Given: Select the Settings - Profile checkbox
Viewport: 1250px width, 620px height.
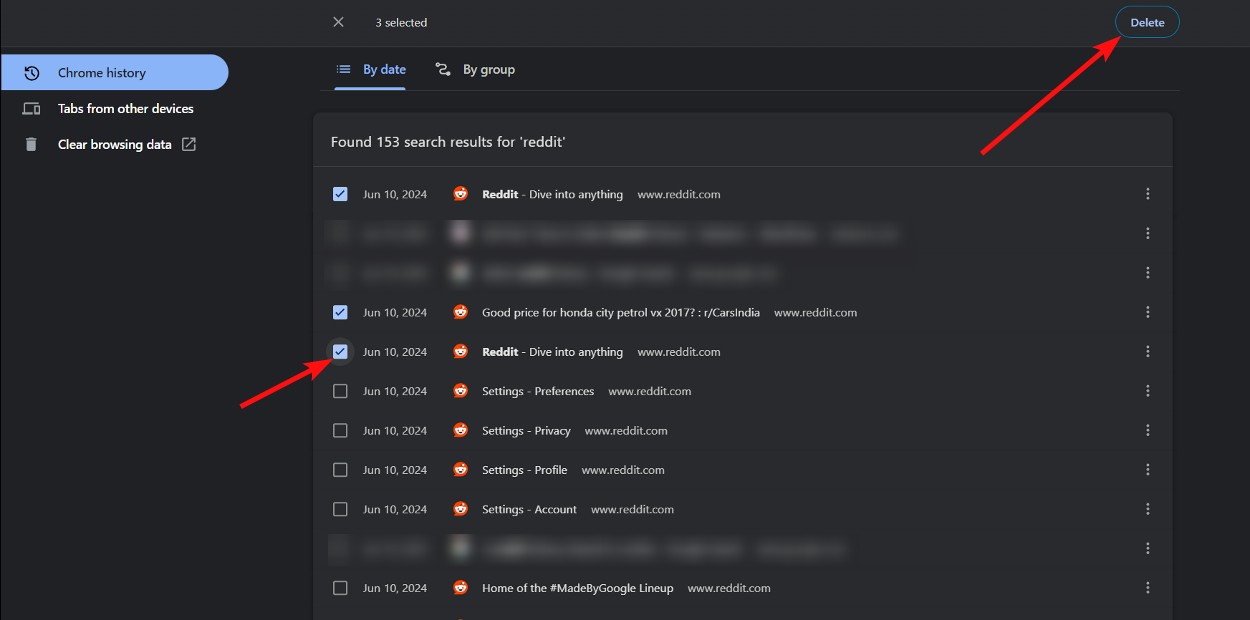Looking at the screenshot, I should point(340,470).
